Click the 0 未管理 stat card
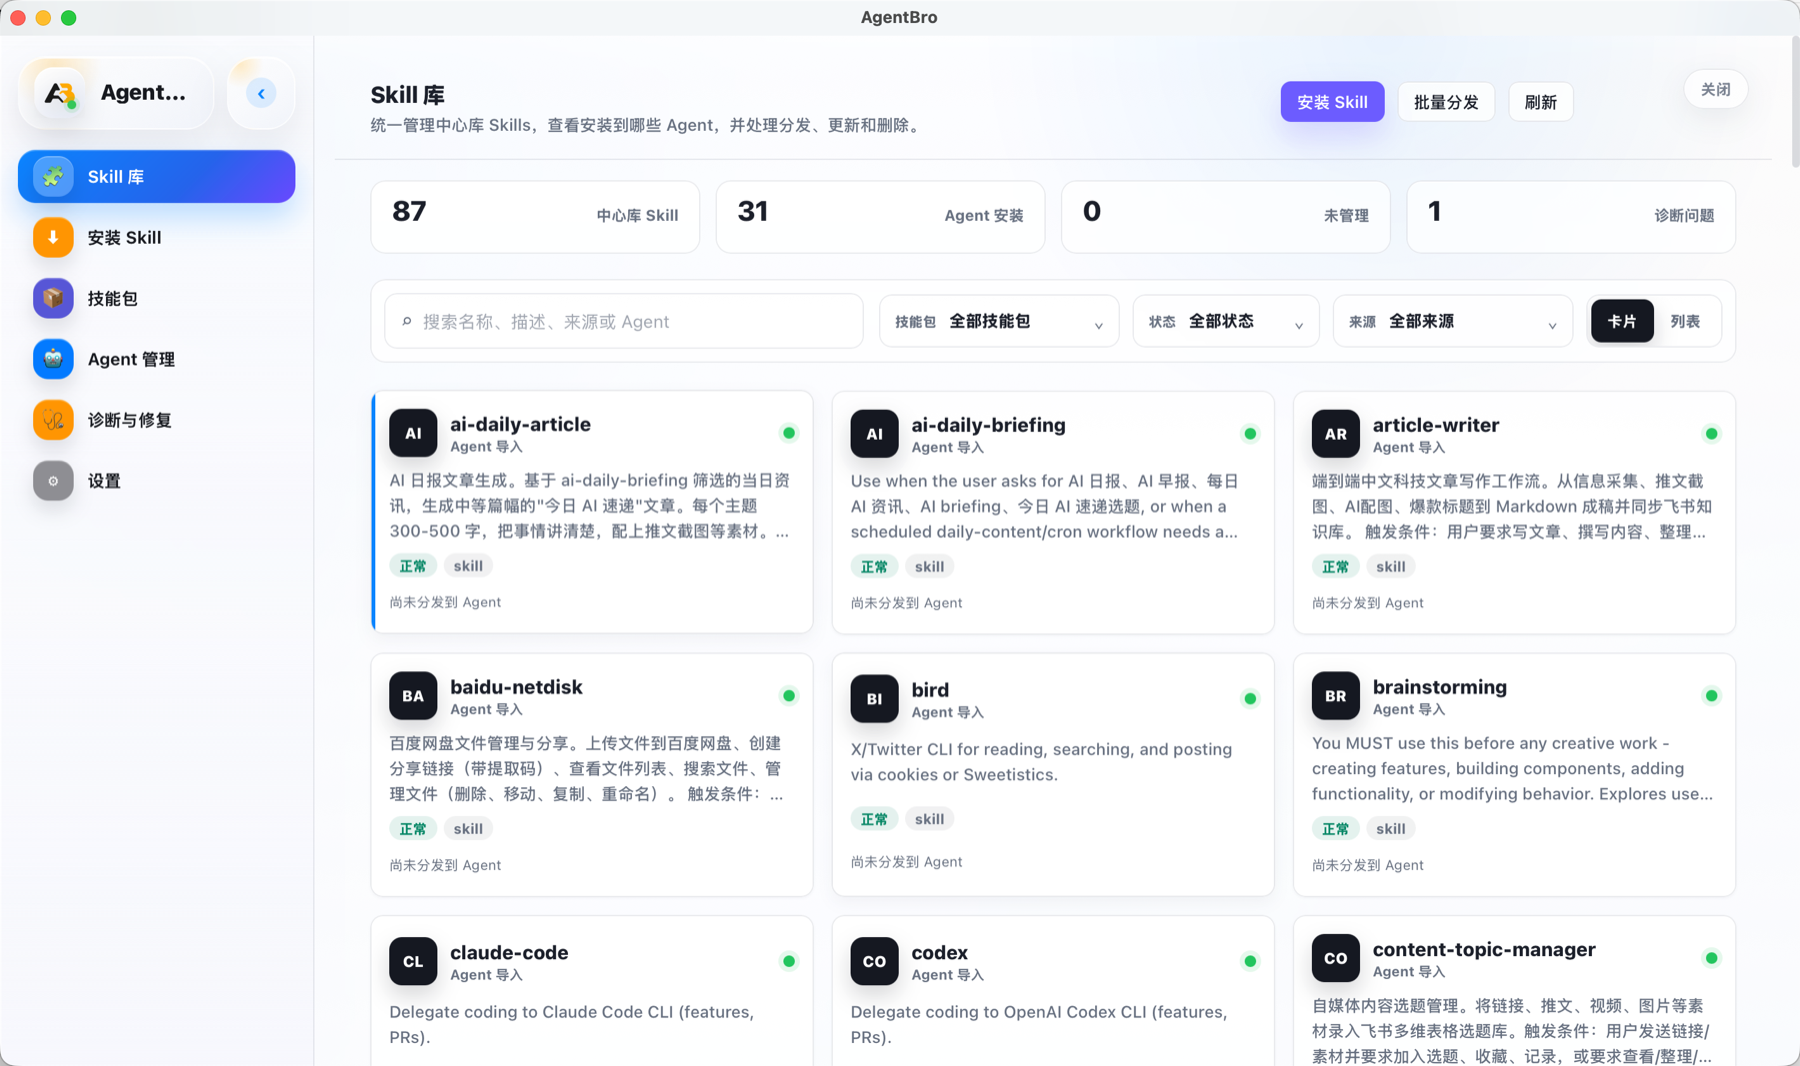This screenshot has width=1800, height=1066. tap(1225, 217)
